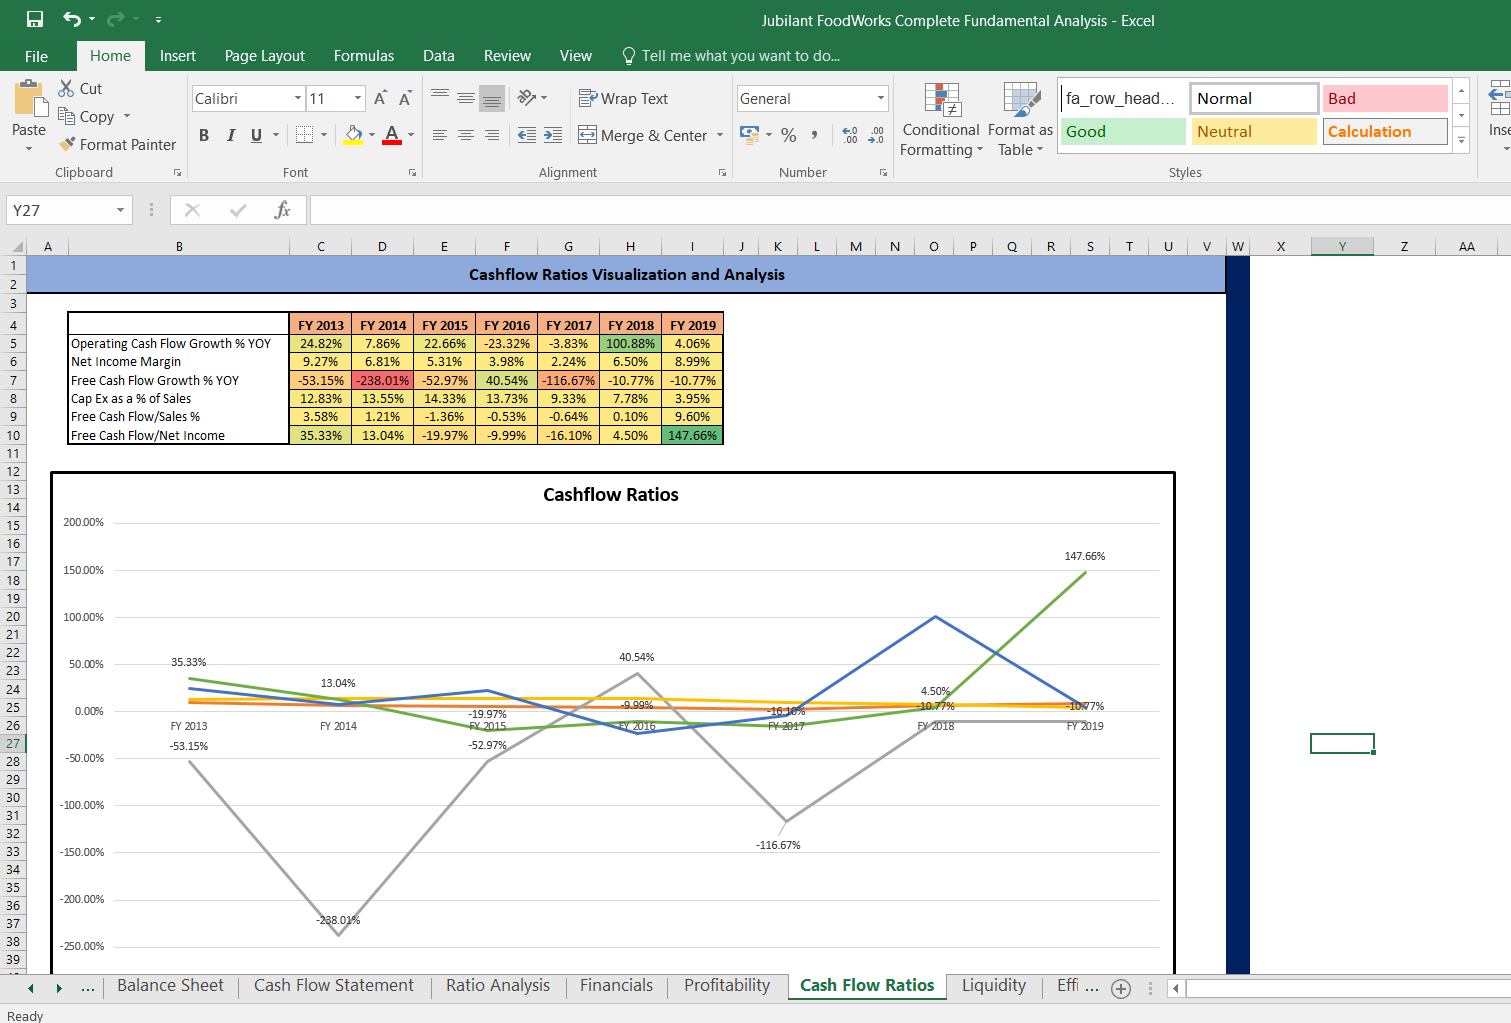Increase font size with the larger A icon
Screen dimensions: 1511x1023
tap(380, 98)
